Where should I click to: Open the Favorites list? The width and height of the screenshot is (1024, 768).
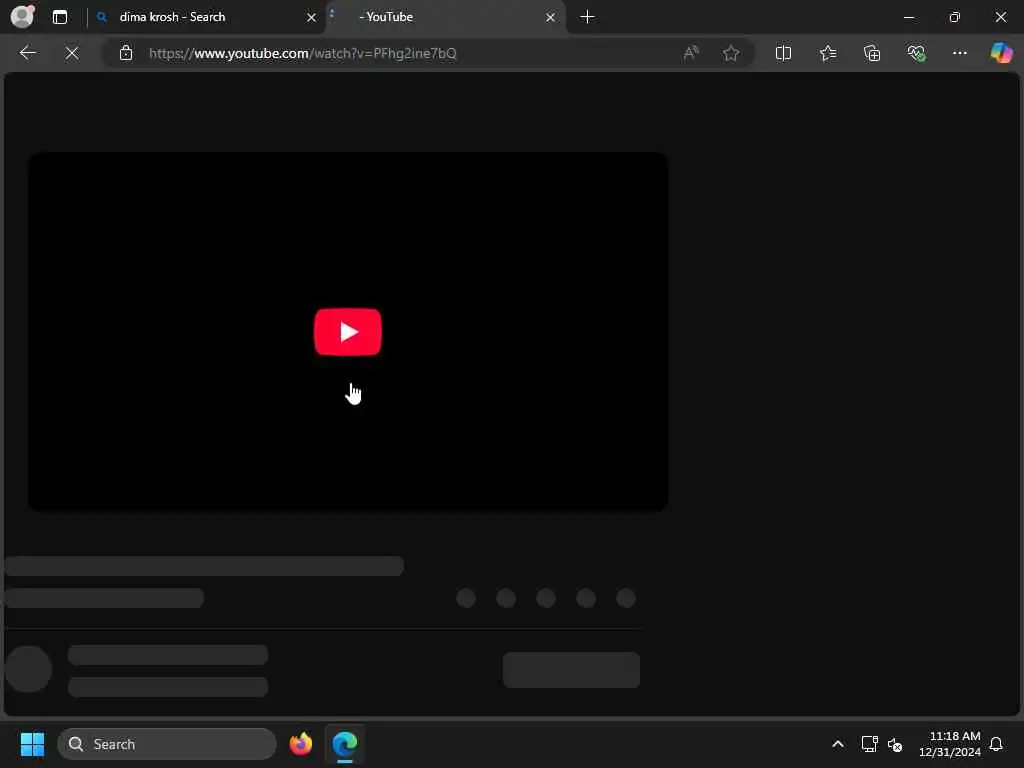827,53
